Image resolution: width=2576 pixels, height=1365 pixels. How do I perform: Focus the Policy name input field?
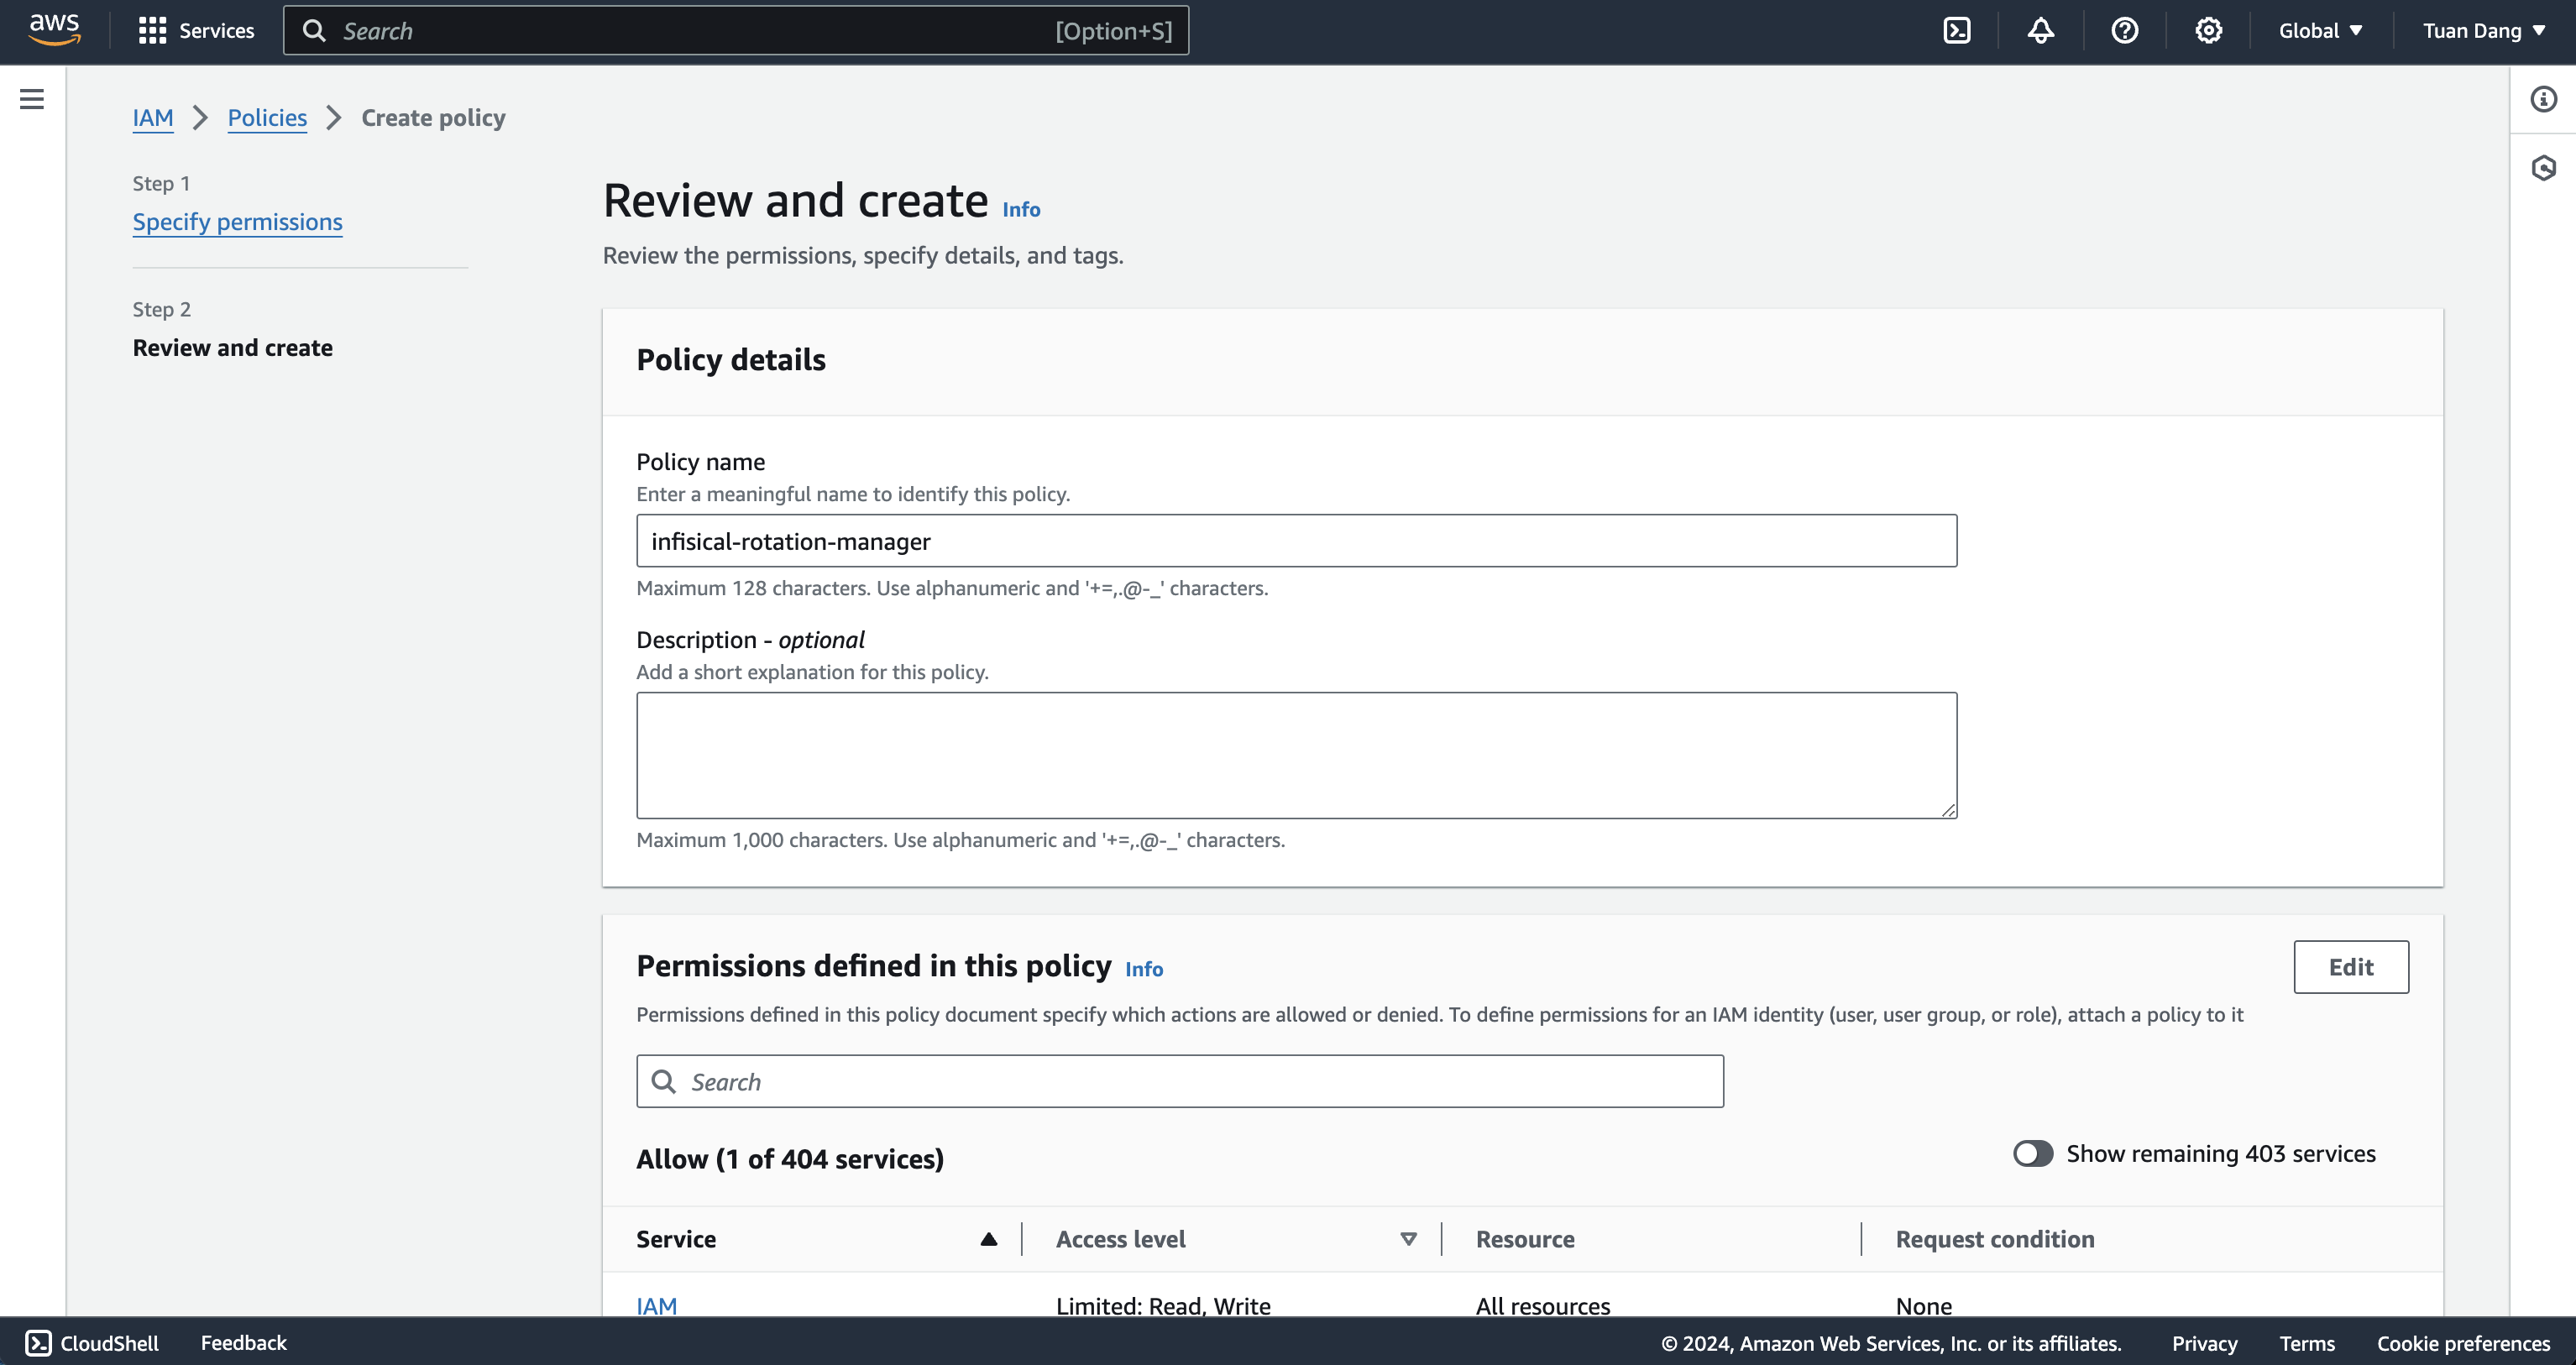tap(1296, 541)
